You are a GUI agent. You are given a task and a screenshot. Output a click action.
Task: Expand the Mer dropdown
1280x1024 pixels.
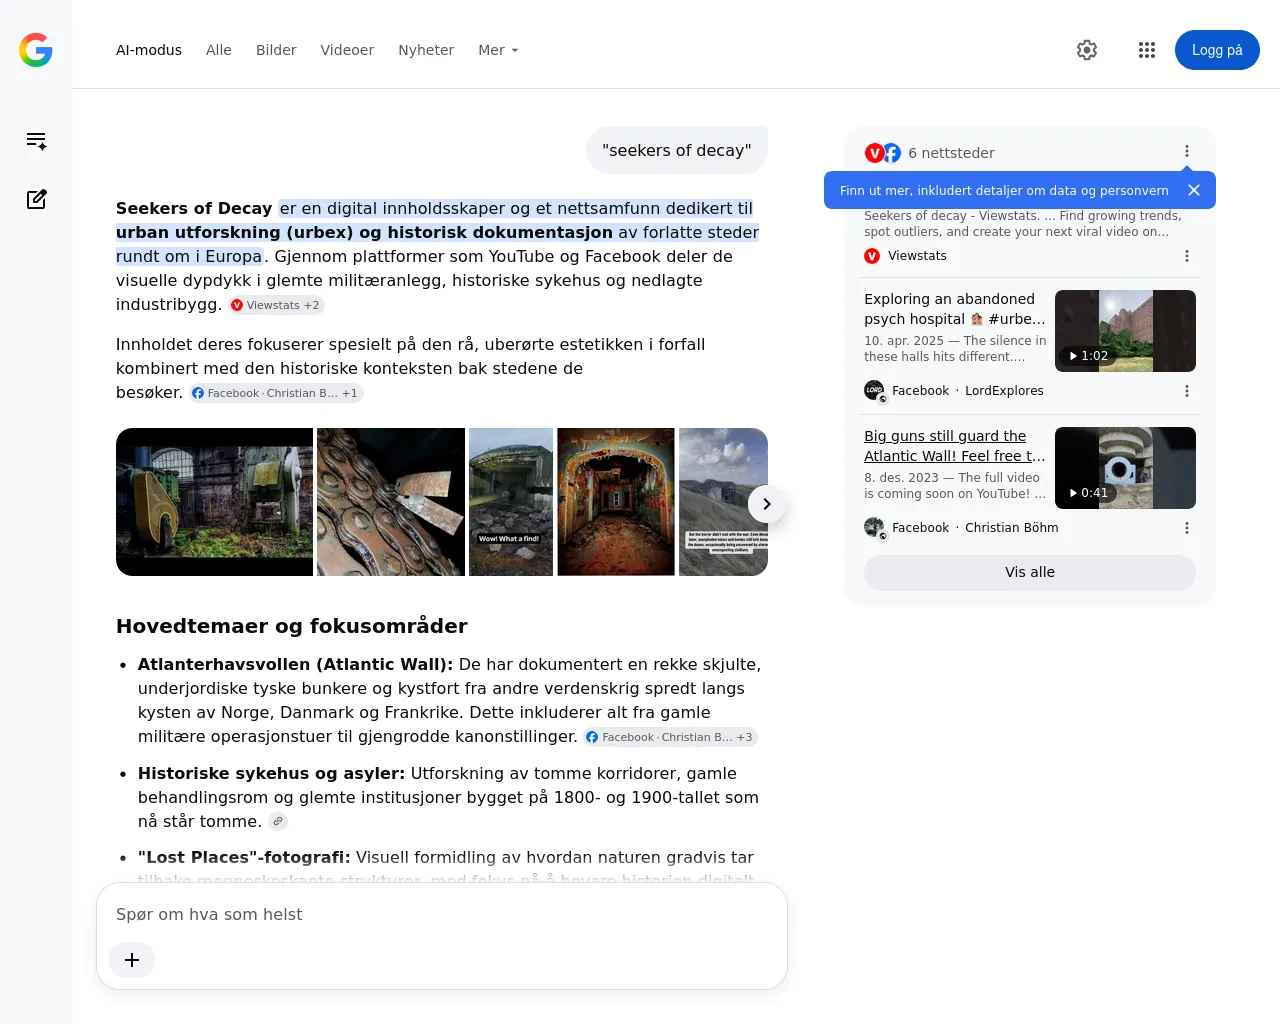498,50
